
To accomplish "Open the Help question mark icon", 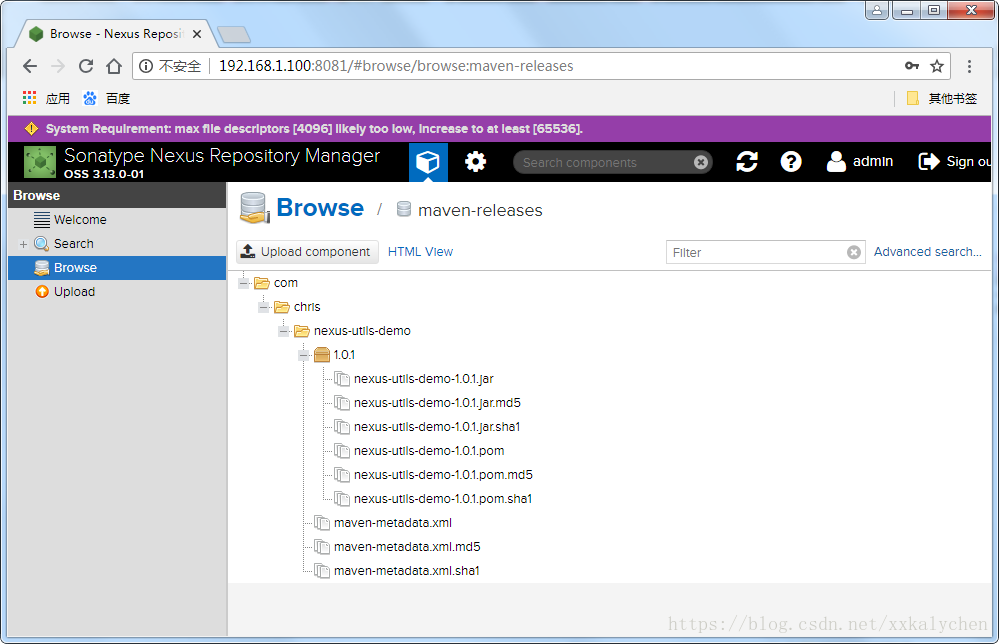I will 791,162.
